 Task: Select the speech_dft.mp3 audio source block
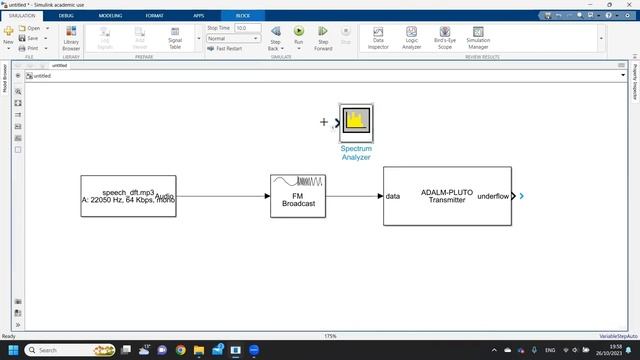coord(129,196)
